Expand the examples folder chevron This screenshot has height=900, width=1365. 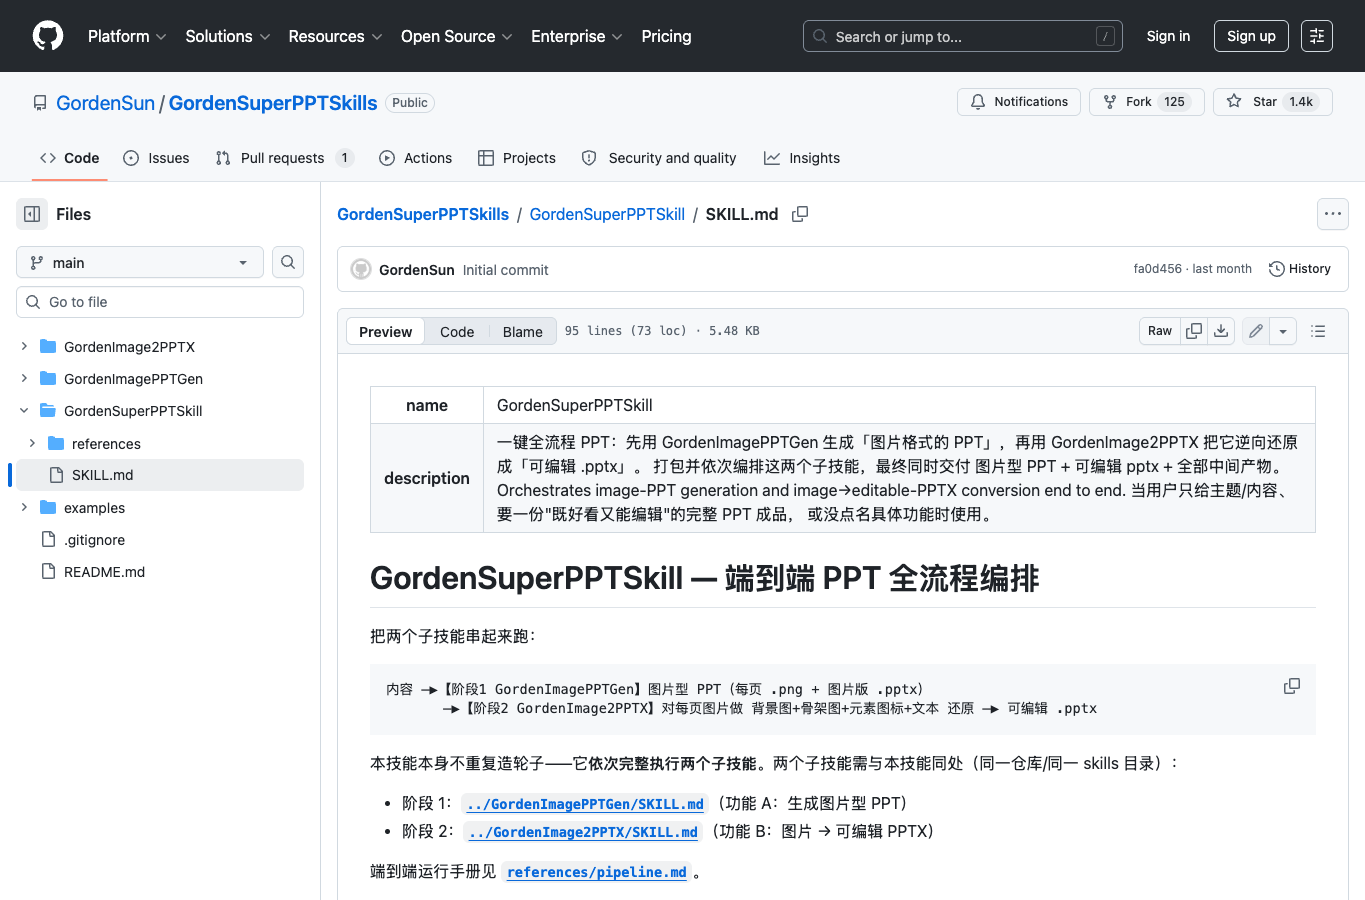[x=24, y=508]
